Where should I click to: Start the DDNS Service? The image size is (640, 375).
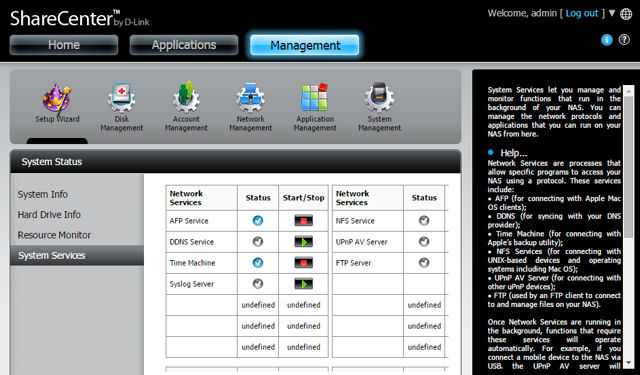[x=304, y=242]
